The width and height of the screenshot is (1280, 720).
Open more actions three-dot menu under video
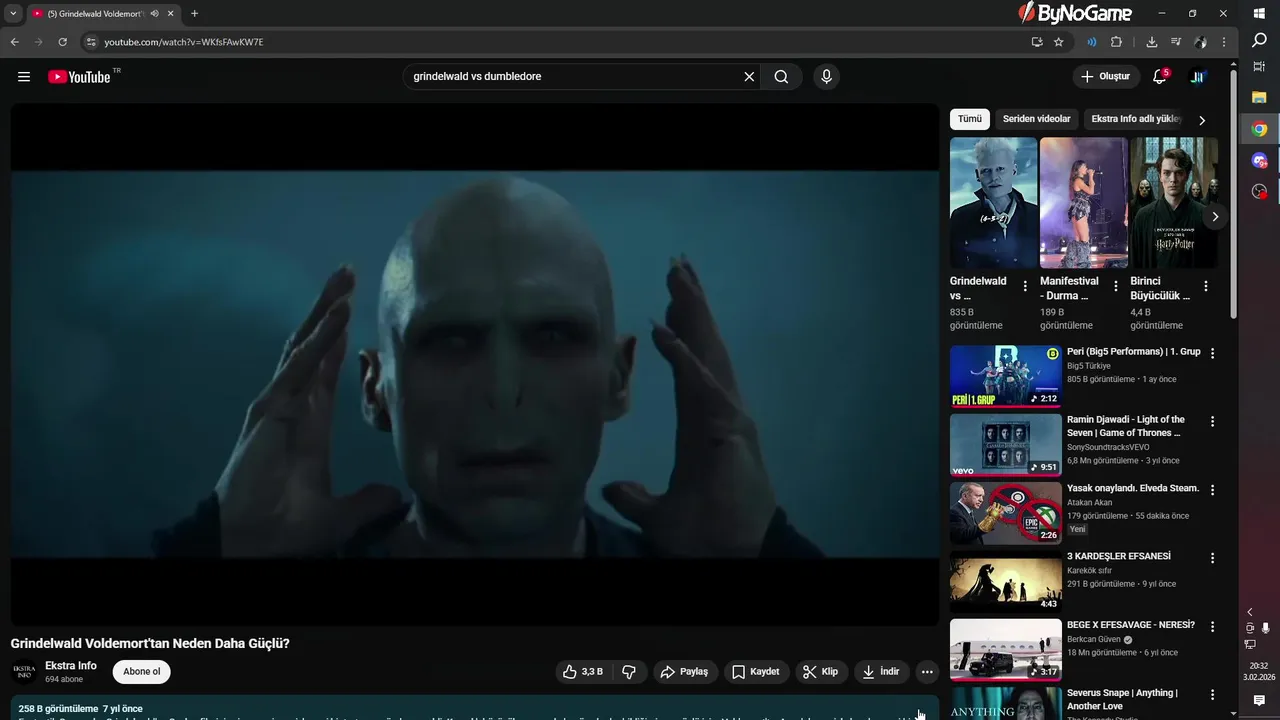(927, 672)
